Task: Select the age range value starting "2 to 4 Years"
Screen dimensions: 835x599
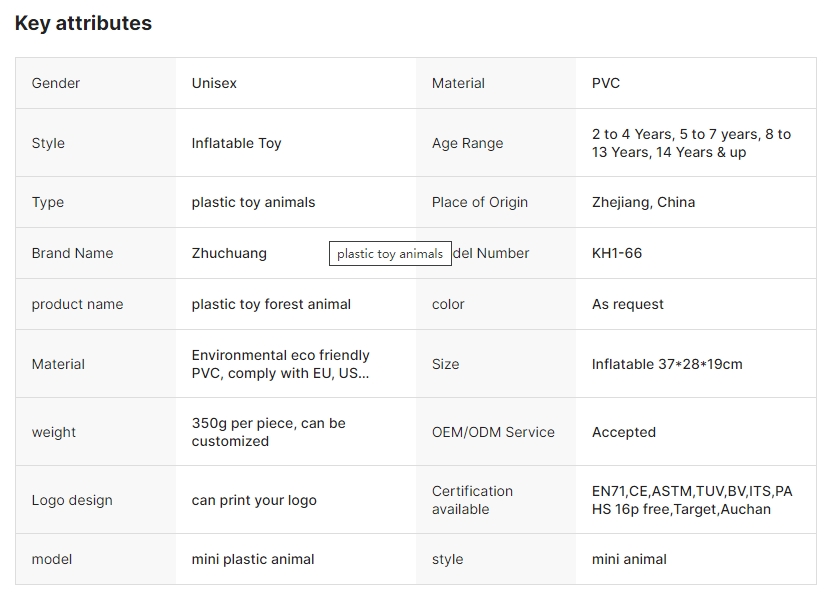Action: click(x=691, y=143)
